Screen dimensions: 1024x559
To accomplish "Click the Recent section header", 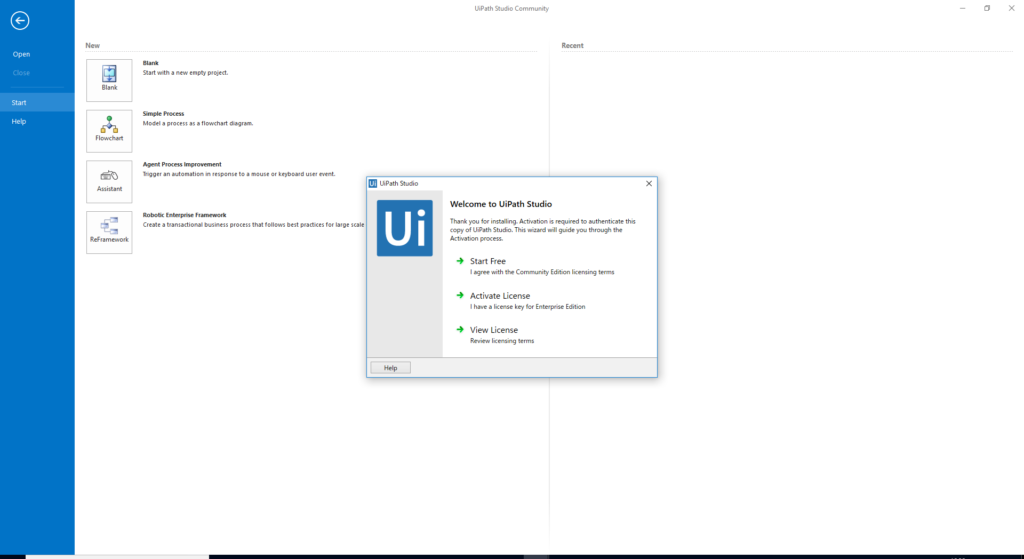I will click(573, 46).
